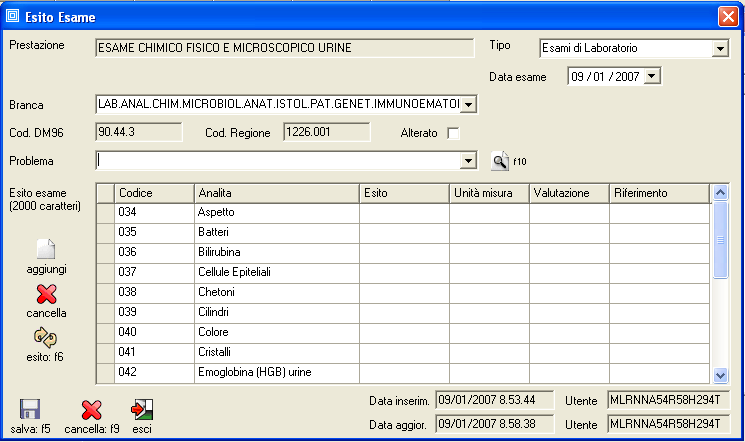Click the Valutazione column header
Screen dimensions: 745x442
[568, 192]
